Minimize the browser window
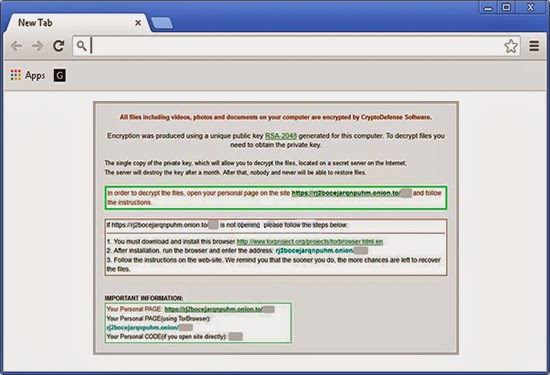The height and width of the screenshot is (375, 550). click(x=488, y=7)
